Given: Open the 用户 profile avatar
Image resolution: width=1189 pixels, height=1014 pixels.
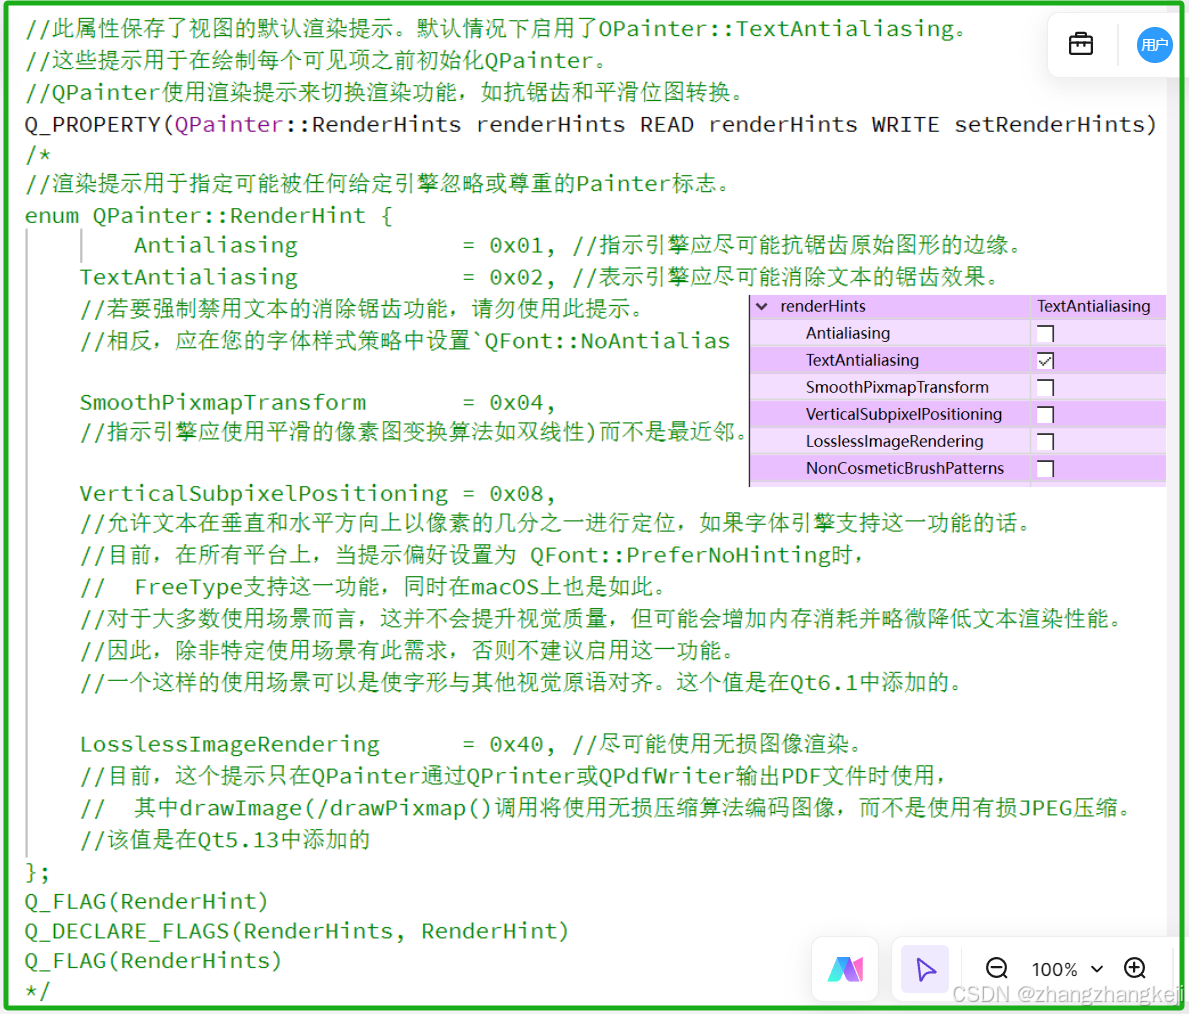Looking at the screenshot, I should point(1154,45).
